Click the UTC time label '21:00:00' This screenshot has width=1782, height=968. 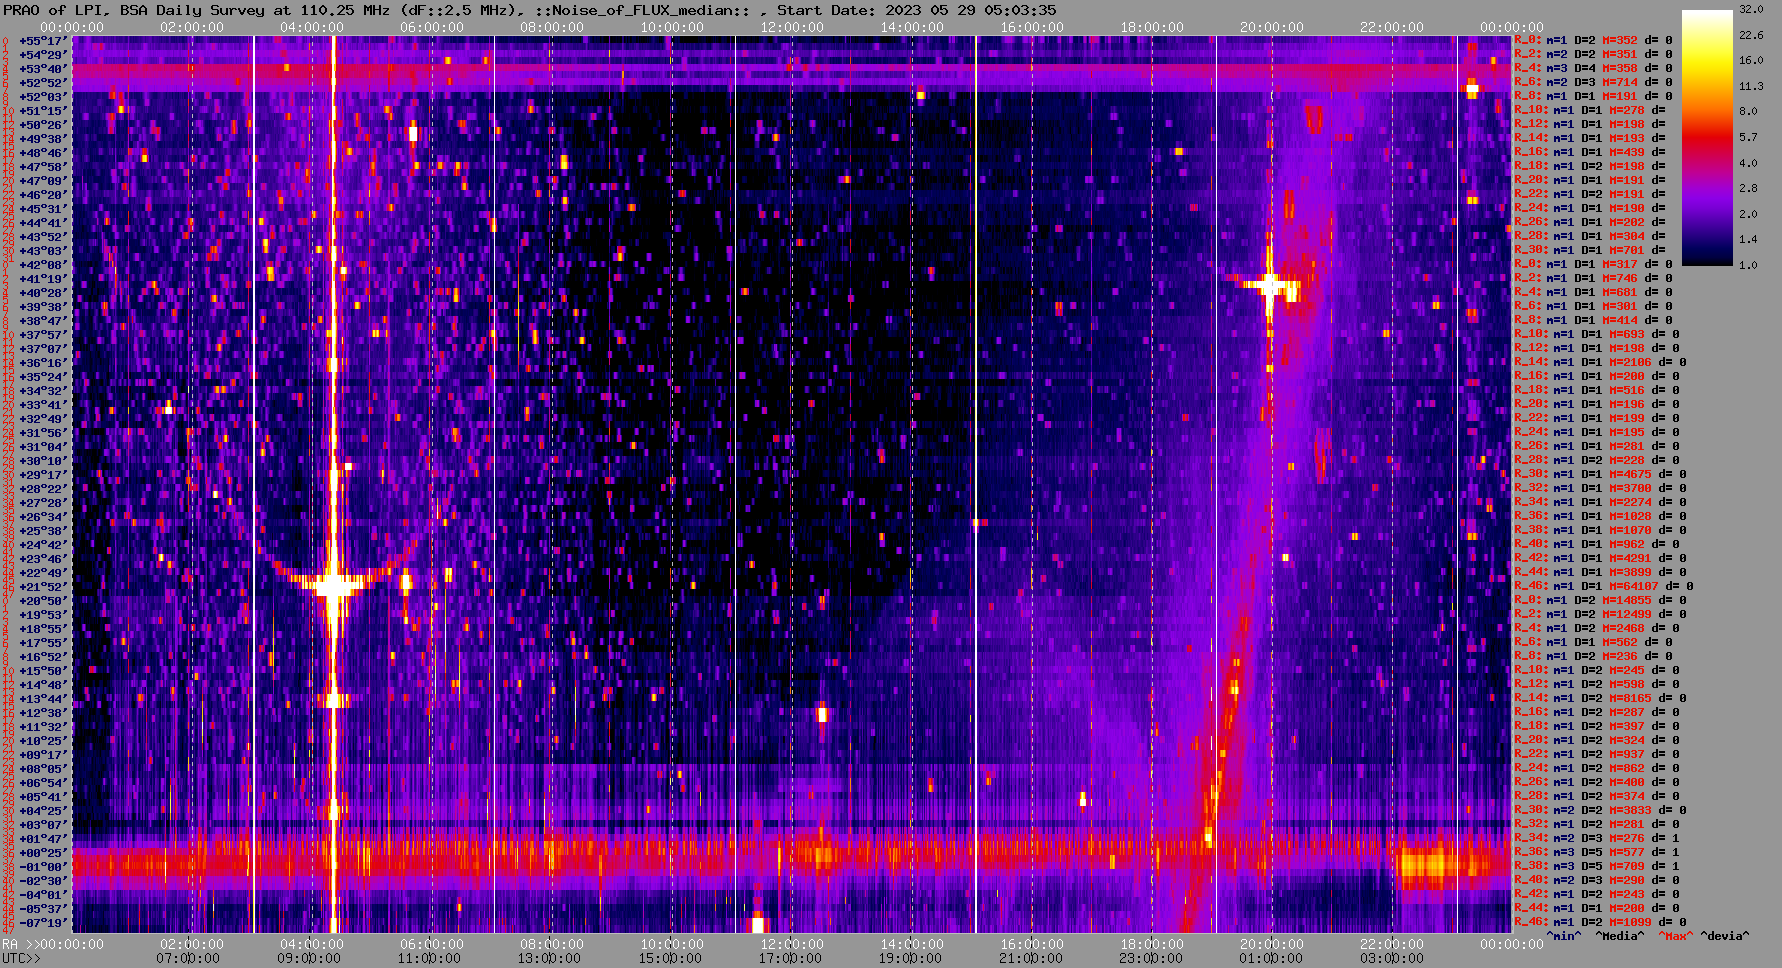[1030, 958]
